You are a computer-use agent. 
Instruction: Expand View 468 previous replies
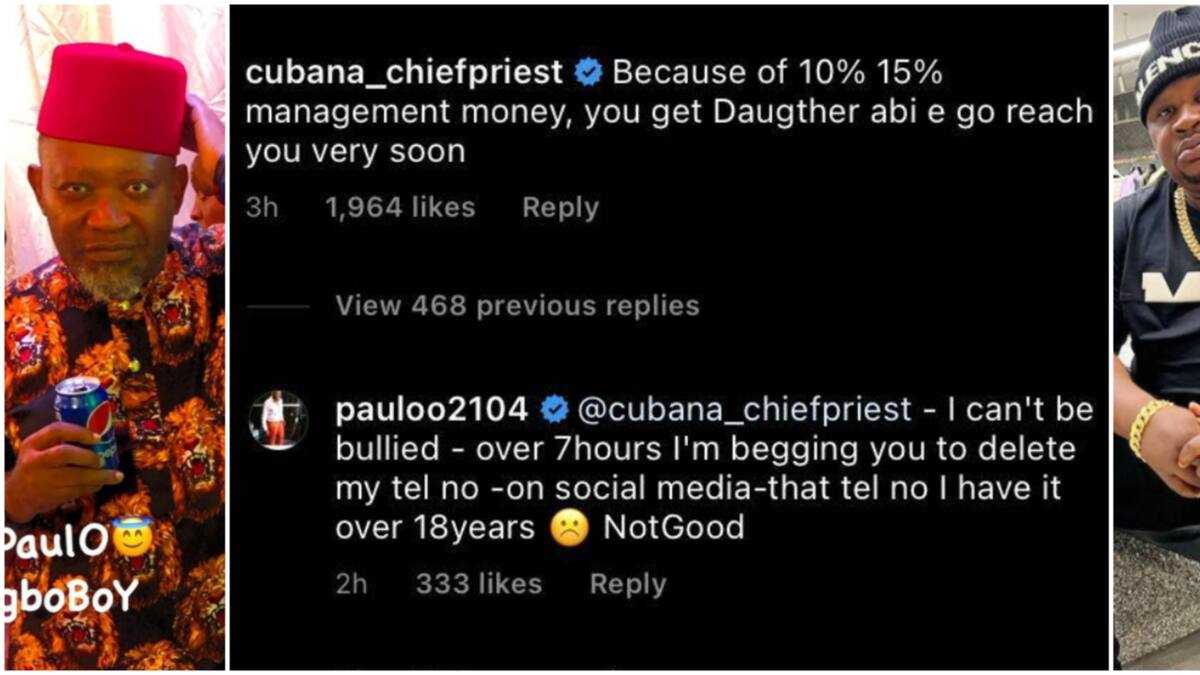point(517,305)
